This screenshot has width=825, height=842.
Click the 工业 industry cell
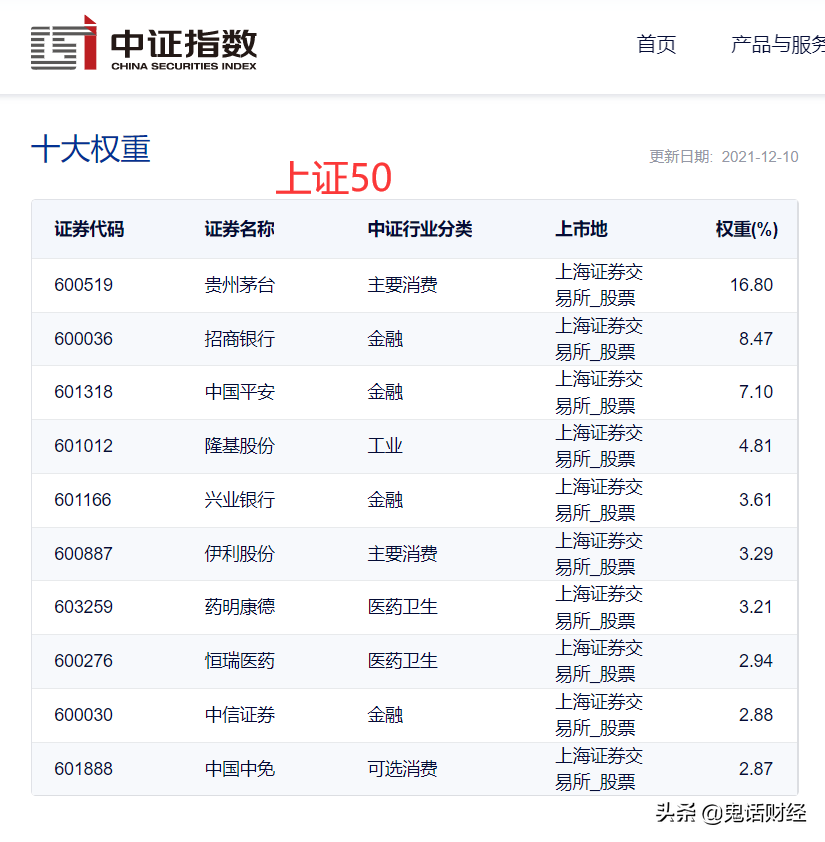(x=385, y=446)
